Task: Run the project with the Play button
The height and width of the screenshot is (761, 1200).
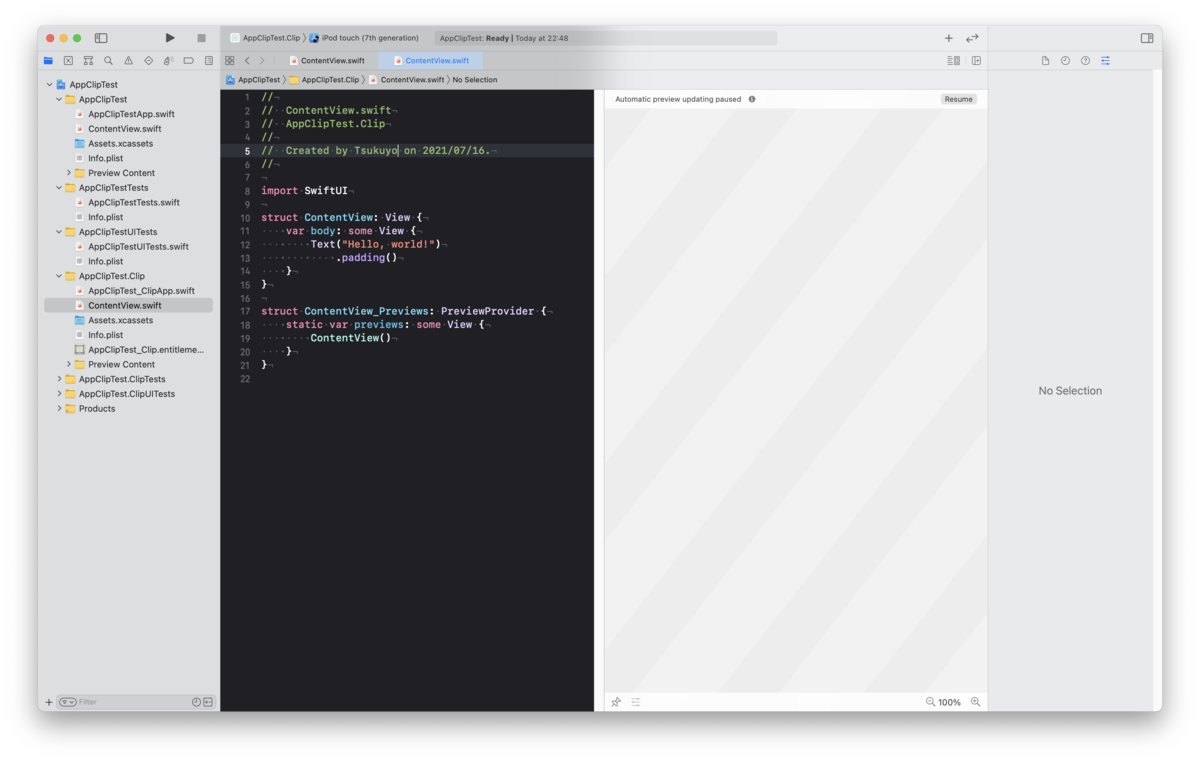Action: [170, 38]
